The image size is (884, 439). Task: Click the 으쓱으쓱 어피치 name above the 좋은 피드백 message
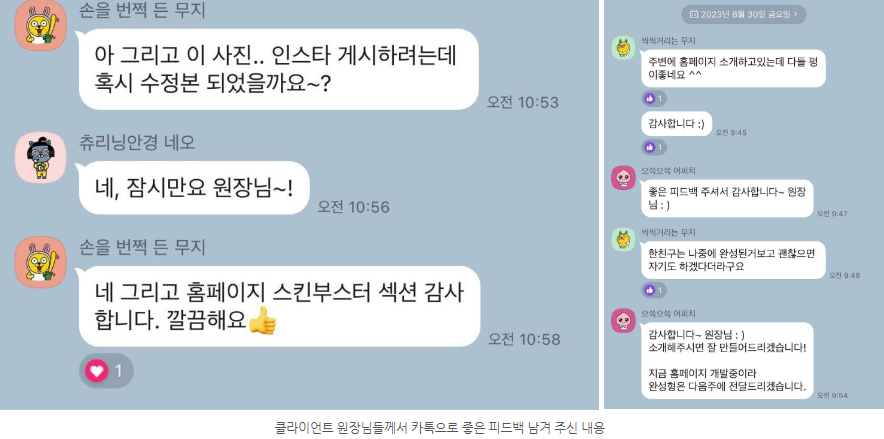point(669,171)
